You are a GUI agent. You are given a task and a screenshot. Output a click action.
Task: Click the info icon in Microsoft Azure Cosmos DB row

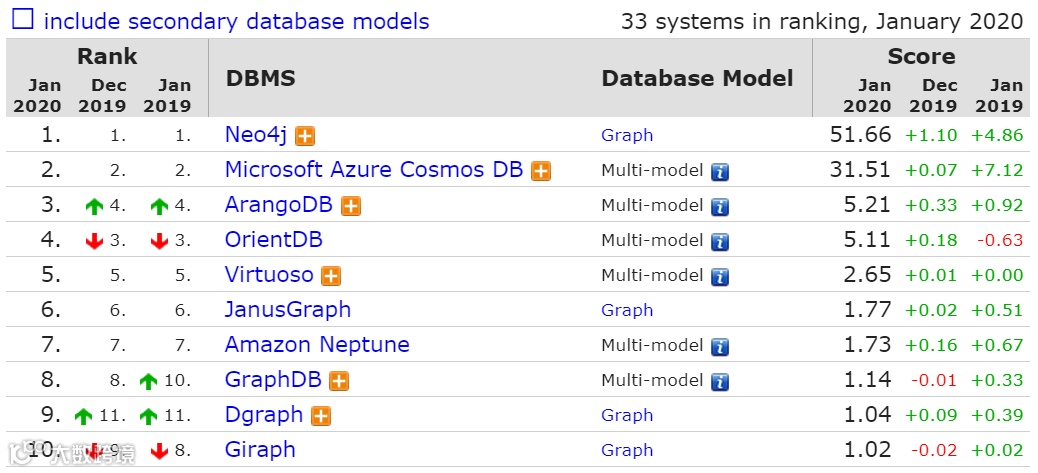720,172
